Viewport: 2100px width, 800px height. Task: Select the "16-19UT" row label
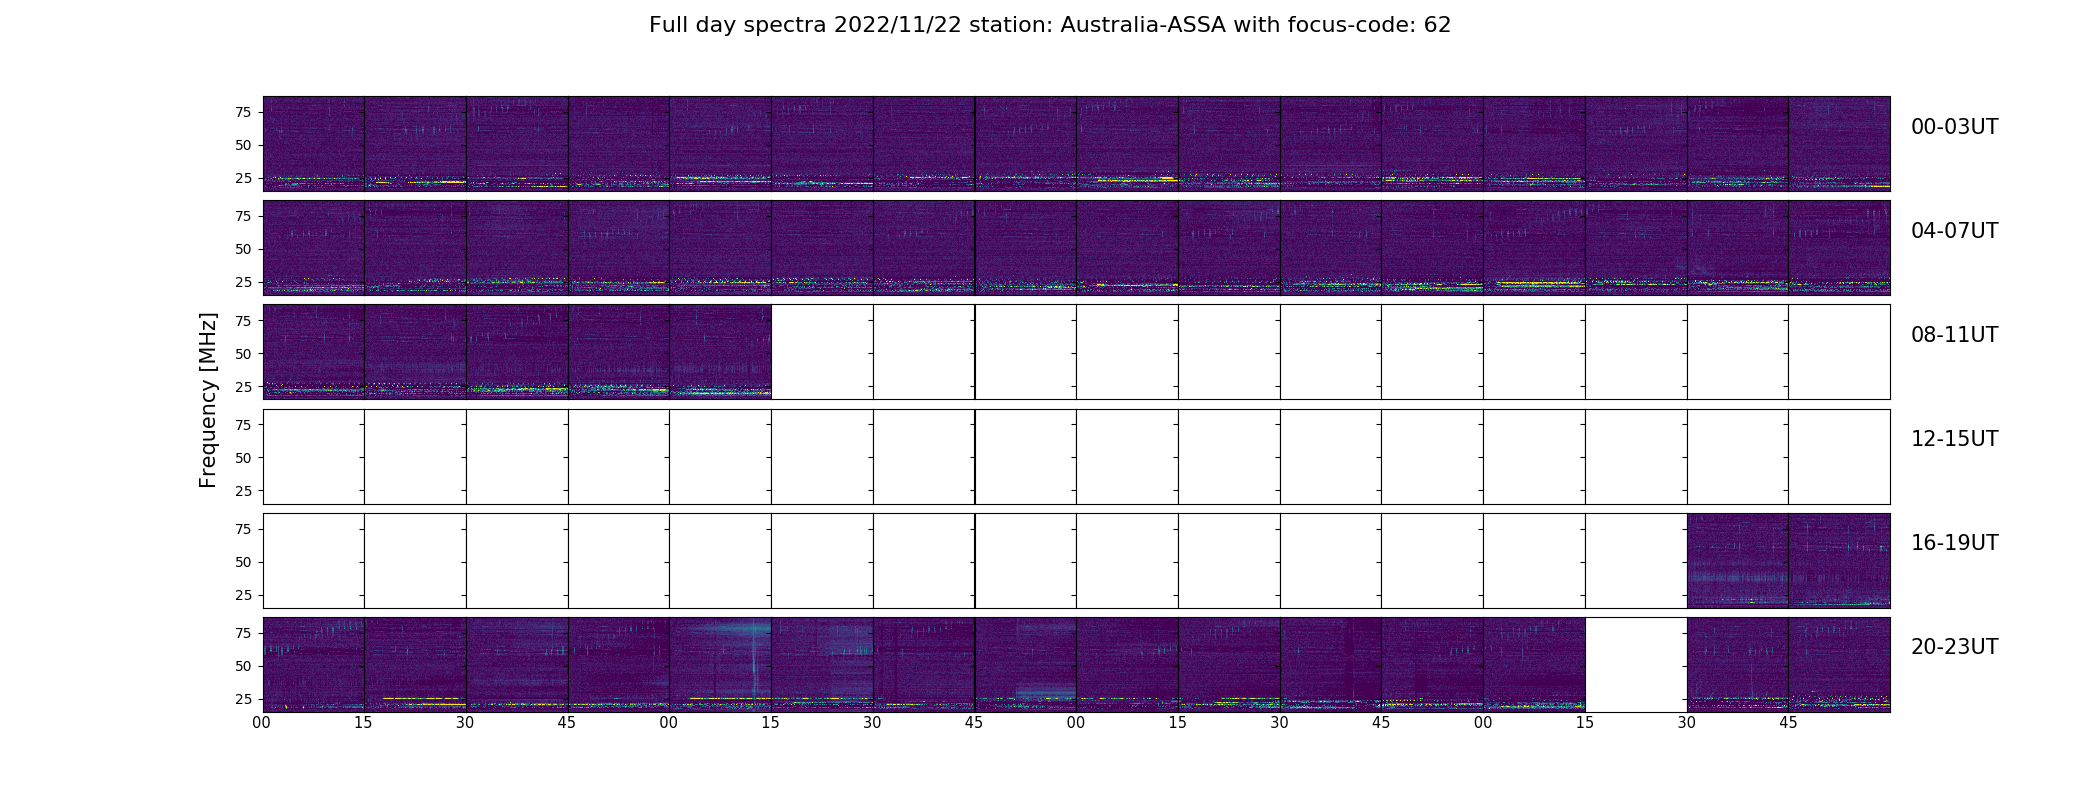point(1954,543)
